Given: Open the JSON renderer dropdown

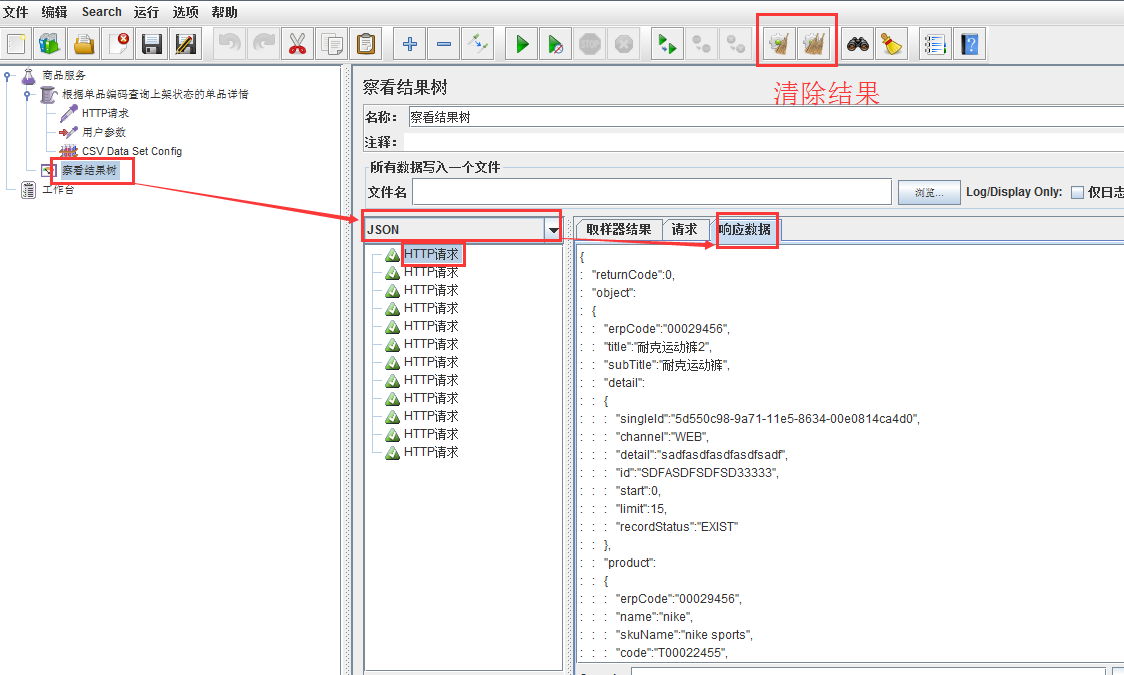Looking at the screenshot, I should point(553,230).
